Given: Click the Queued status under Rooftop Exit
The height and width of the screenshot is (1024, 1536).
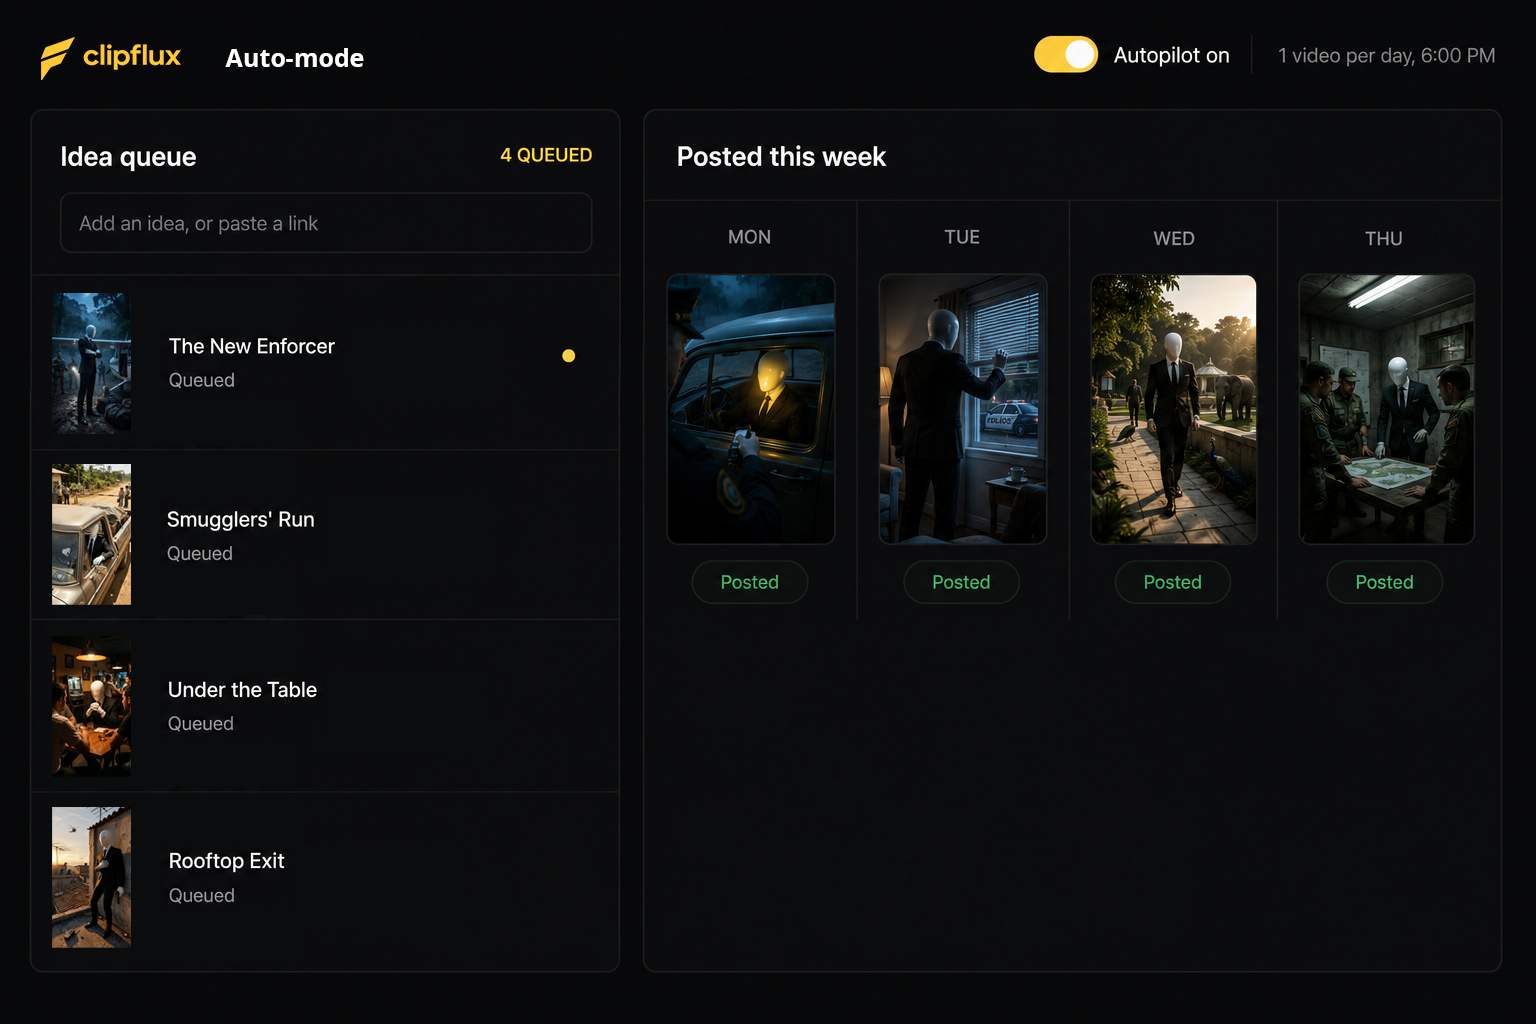Looking at the screenshot, I should tap(201, 895).
